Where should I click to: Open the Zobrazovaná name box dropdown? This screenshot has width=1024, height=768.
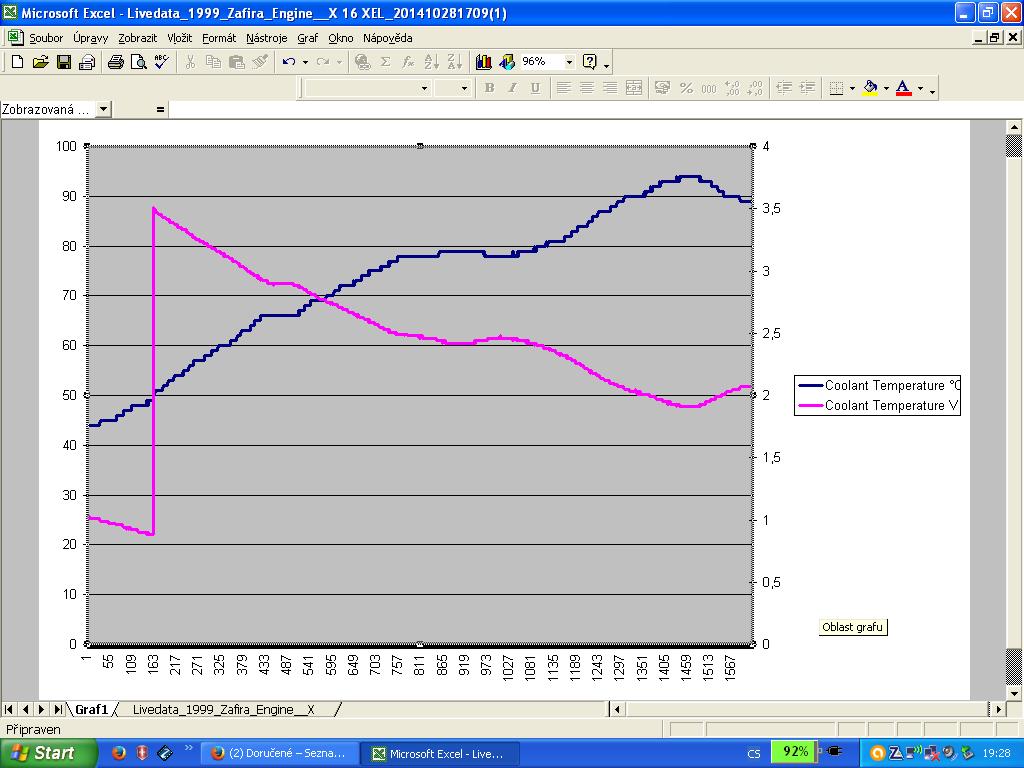tap(104, 109)
